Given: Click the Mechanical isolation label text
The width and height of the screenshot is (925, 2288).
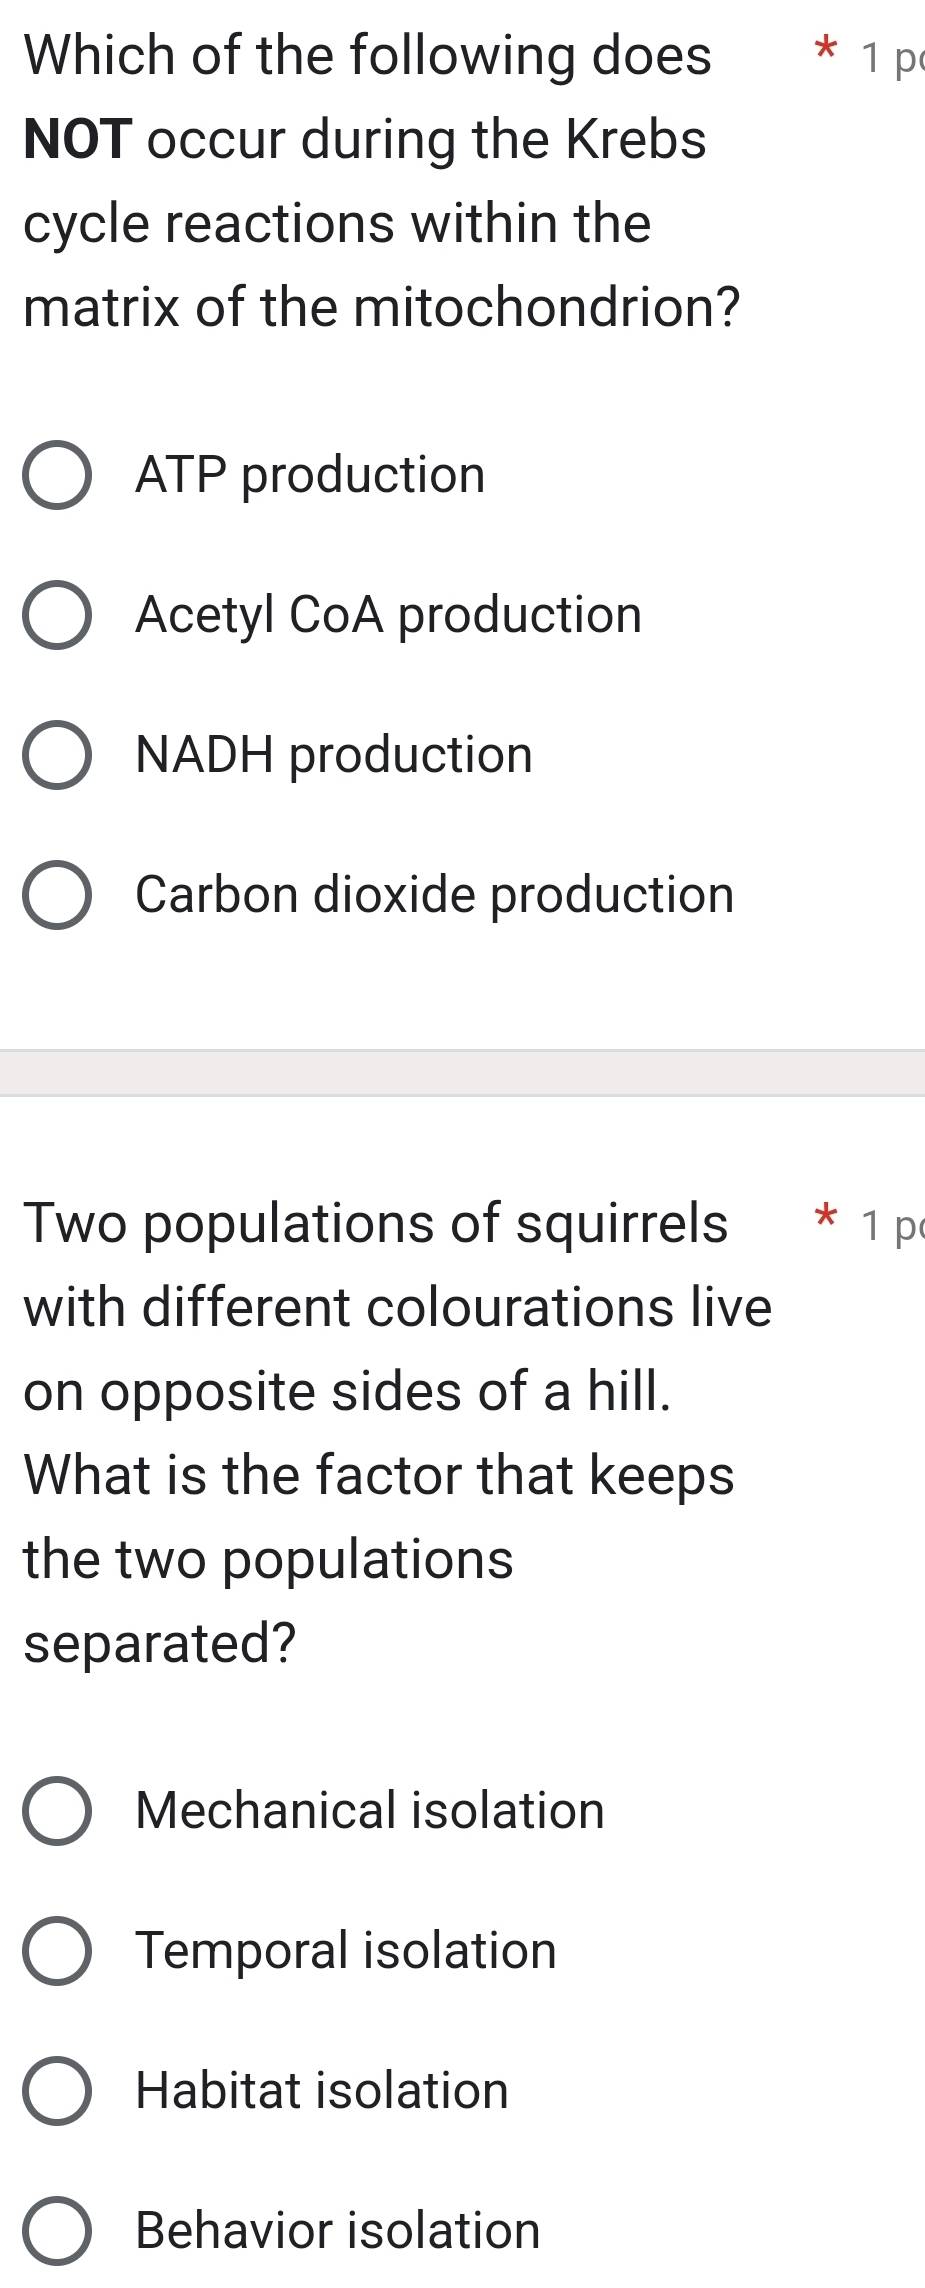Looking at the screenshot, I should tap(368, 1812).
